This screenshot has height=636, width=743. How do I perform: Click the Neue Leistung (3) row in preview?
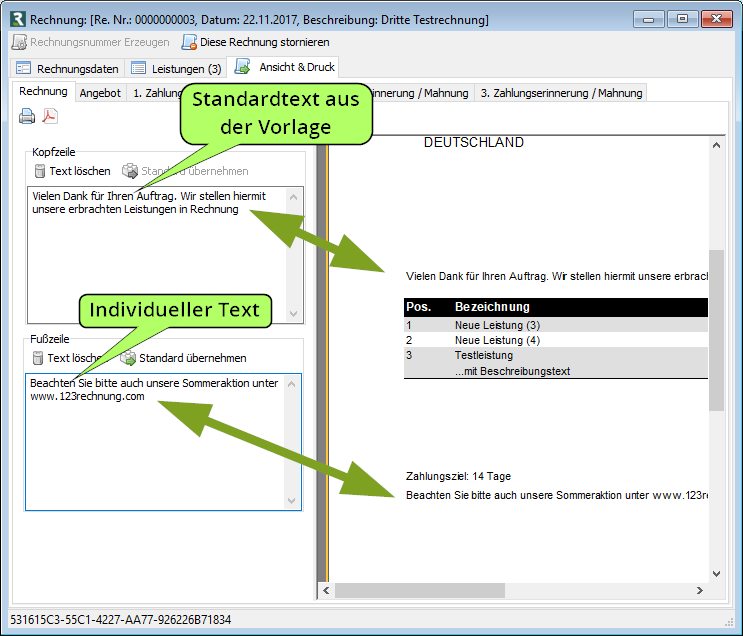(x=556, y=325)
